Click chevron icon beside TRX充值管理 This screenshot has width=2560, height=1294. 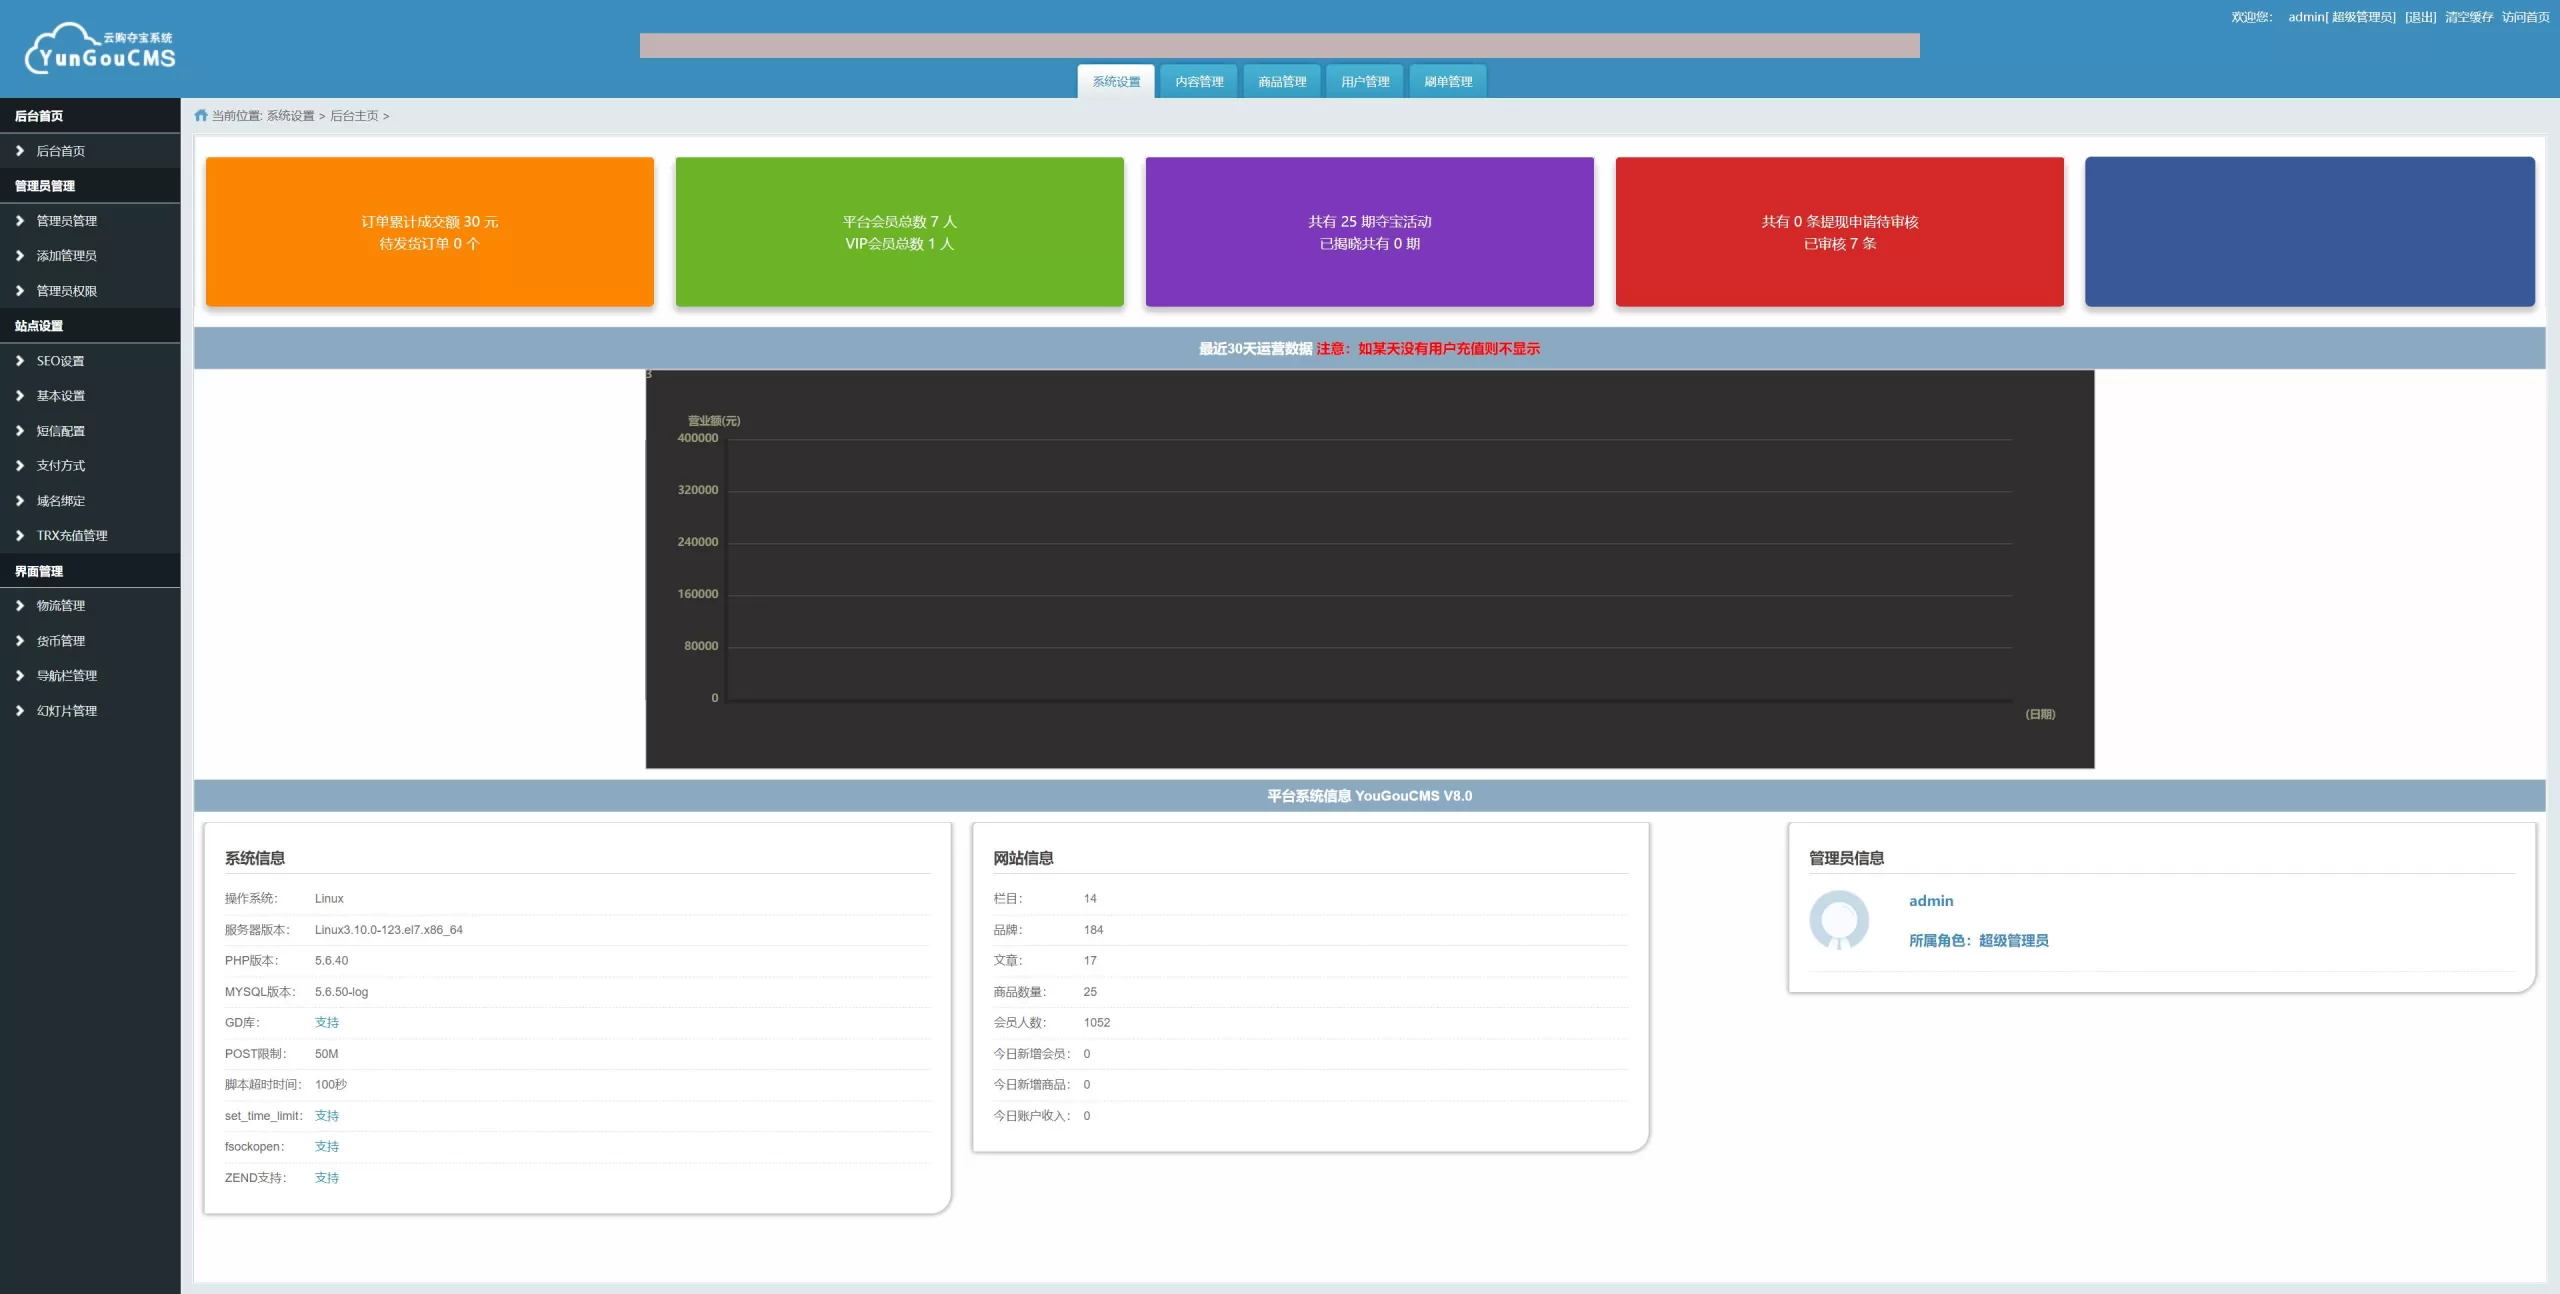pyautogui.click(x=20, y=536)
